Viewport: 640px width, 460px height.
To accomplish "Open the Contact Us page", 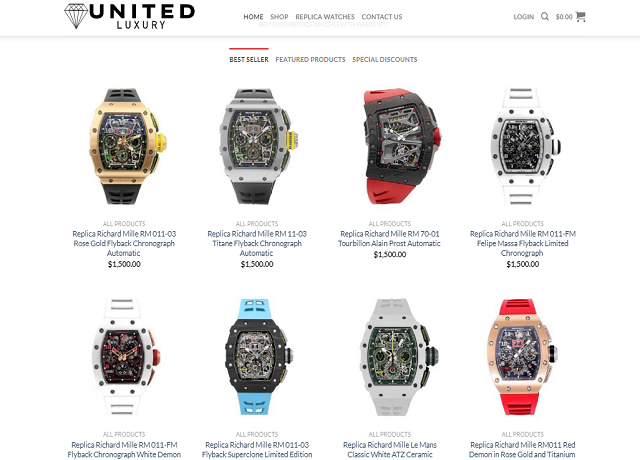I will [x=382, y=17].
